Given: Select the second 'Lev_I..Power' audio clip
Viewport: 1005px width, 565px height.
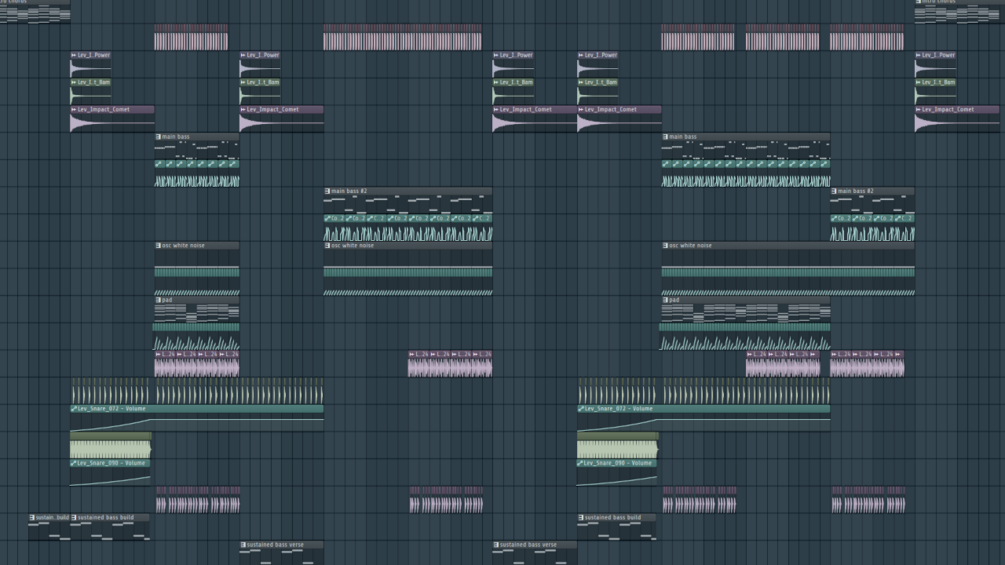Looking at the screenshot, I should 260,65.
